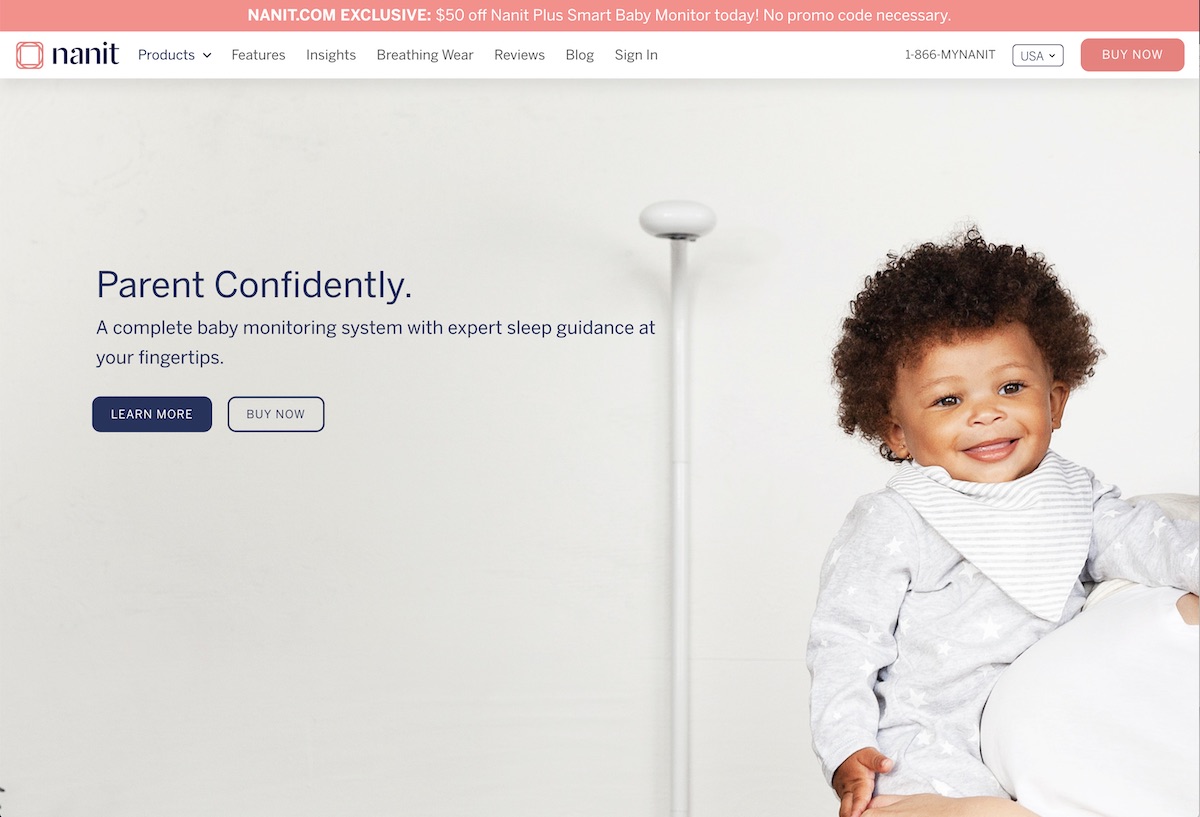Screen dimensions: 1200x817
Task: Click the coral BUY NOW header button
Action: (x=1132, y=55)
